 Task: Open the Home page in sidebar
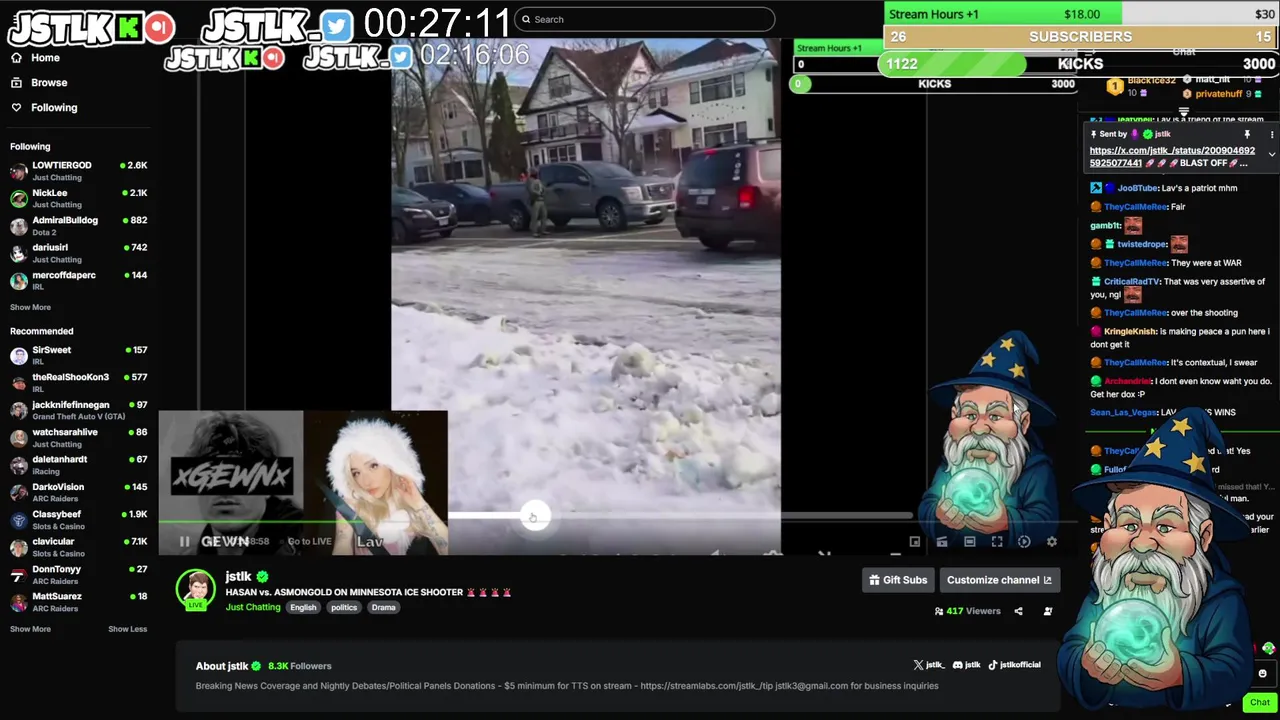click(36, 58)
